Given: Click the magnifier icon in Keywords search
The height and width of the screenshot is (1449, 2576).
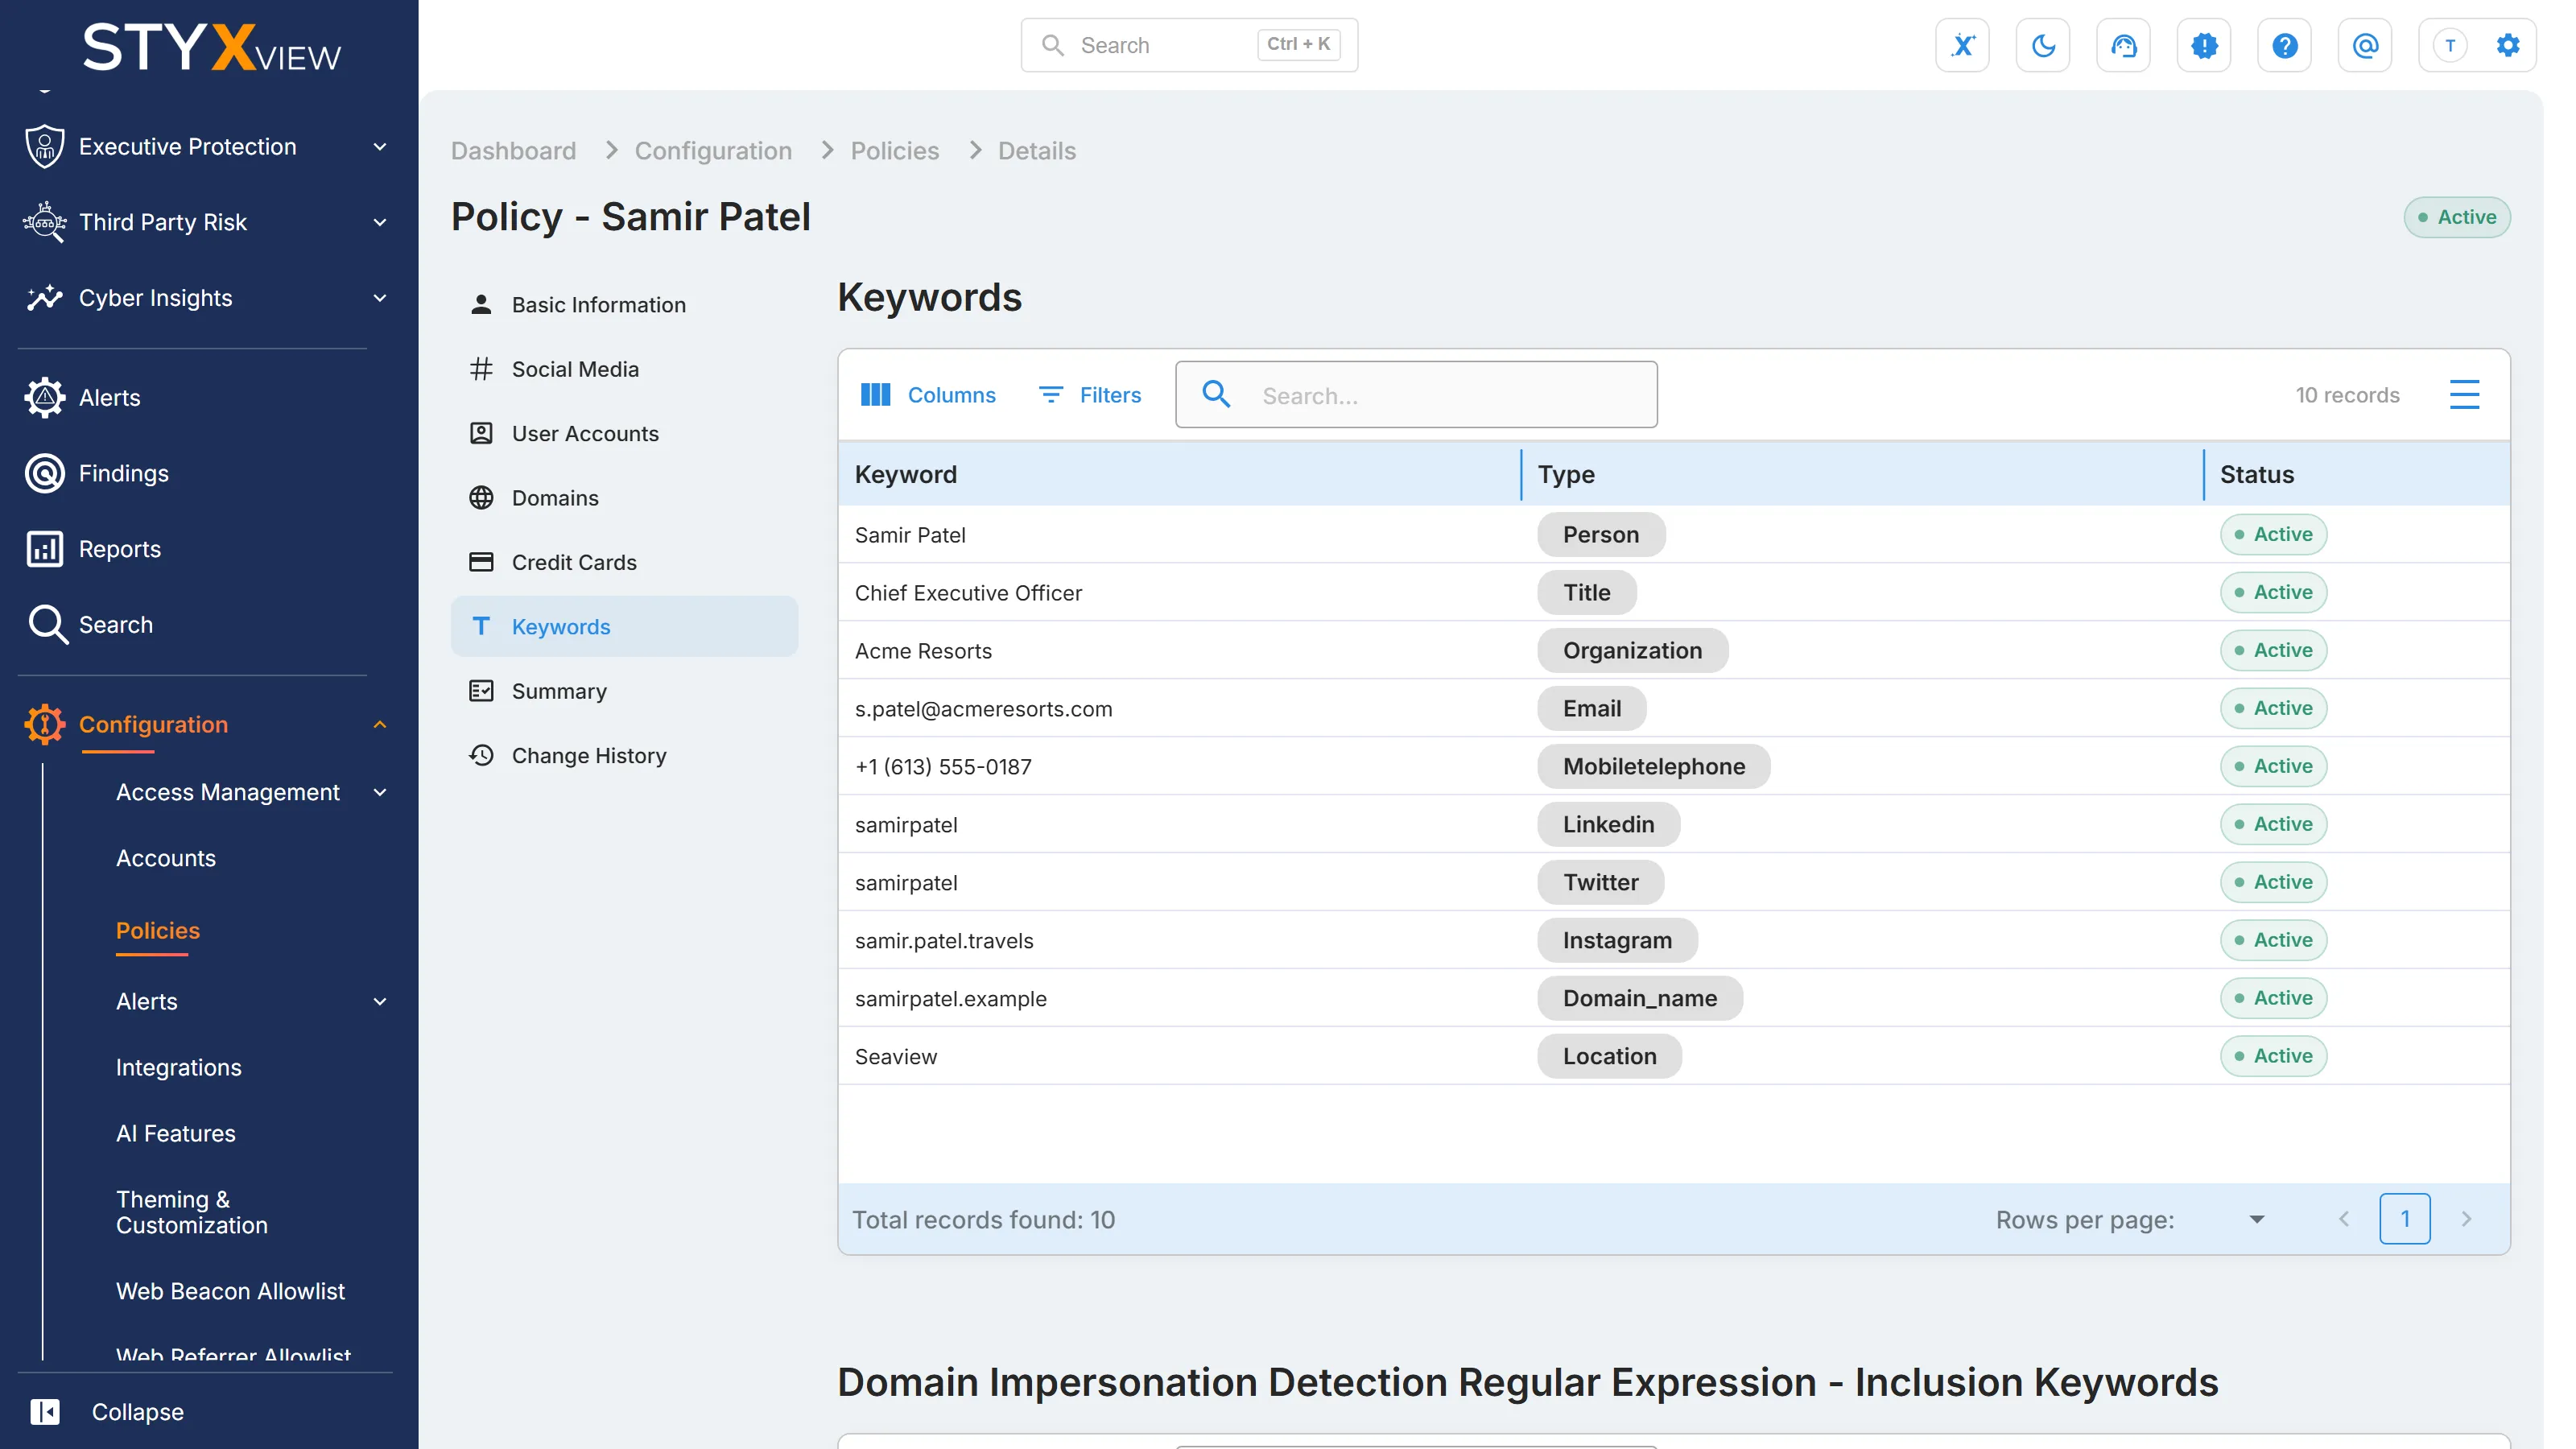Looking at the screenshot, I should tap(1216, 394).
